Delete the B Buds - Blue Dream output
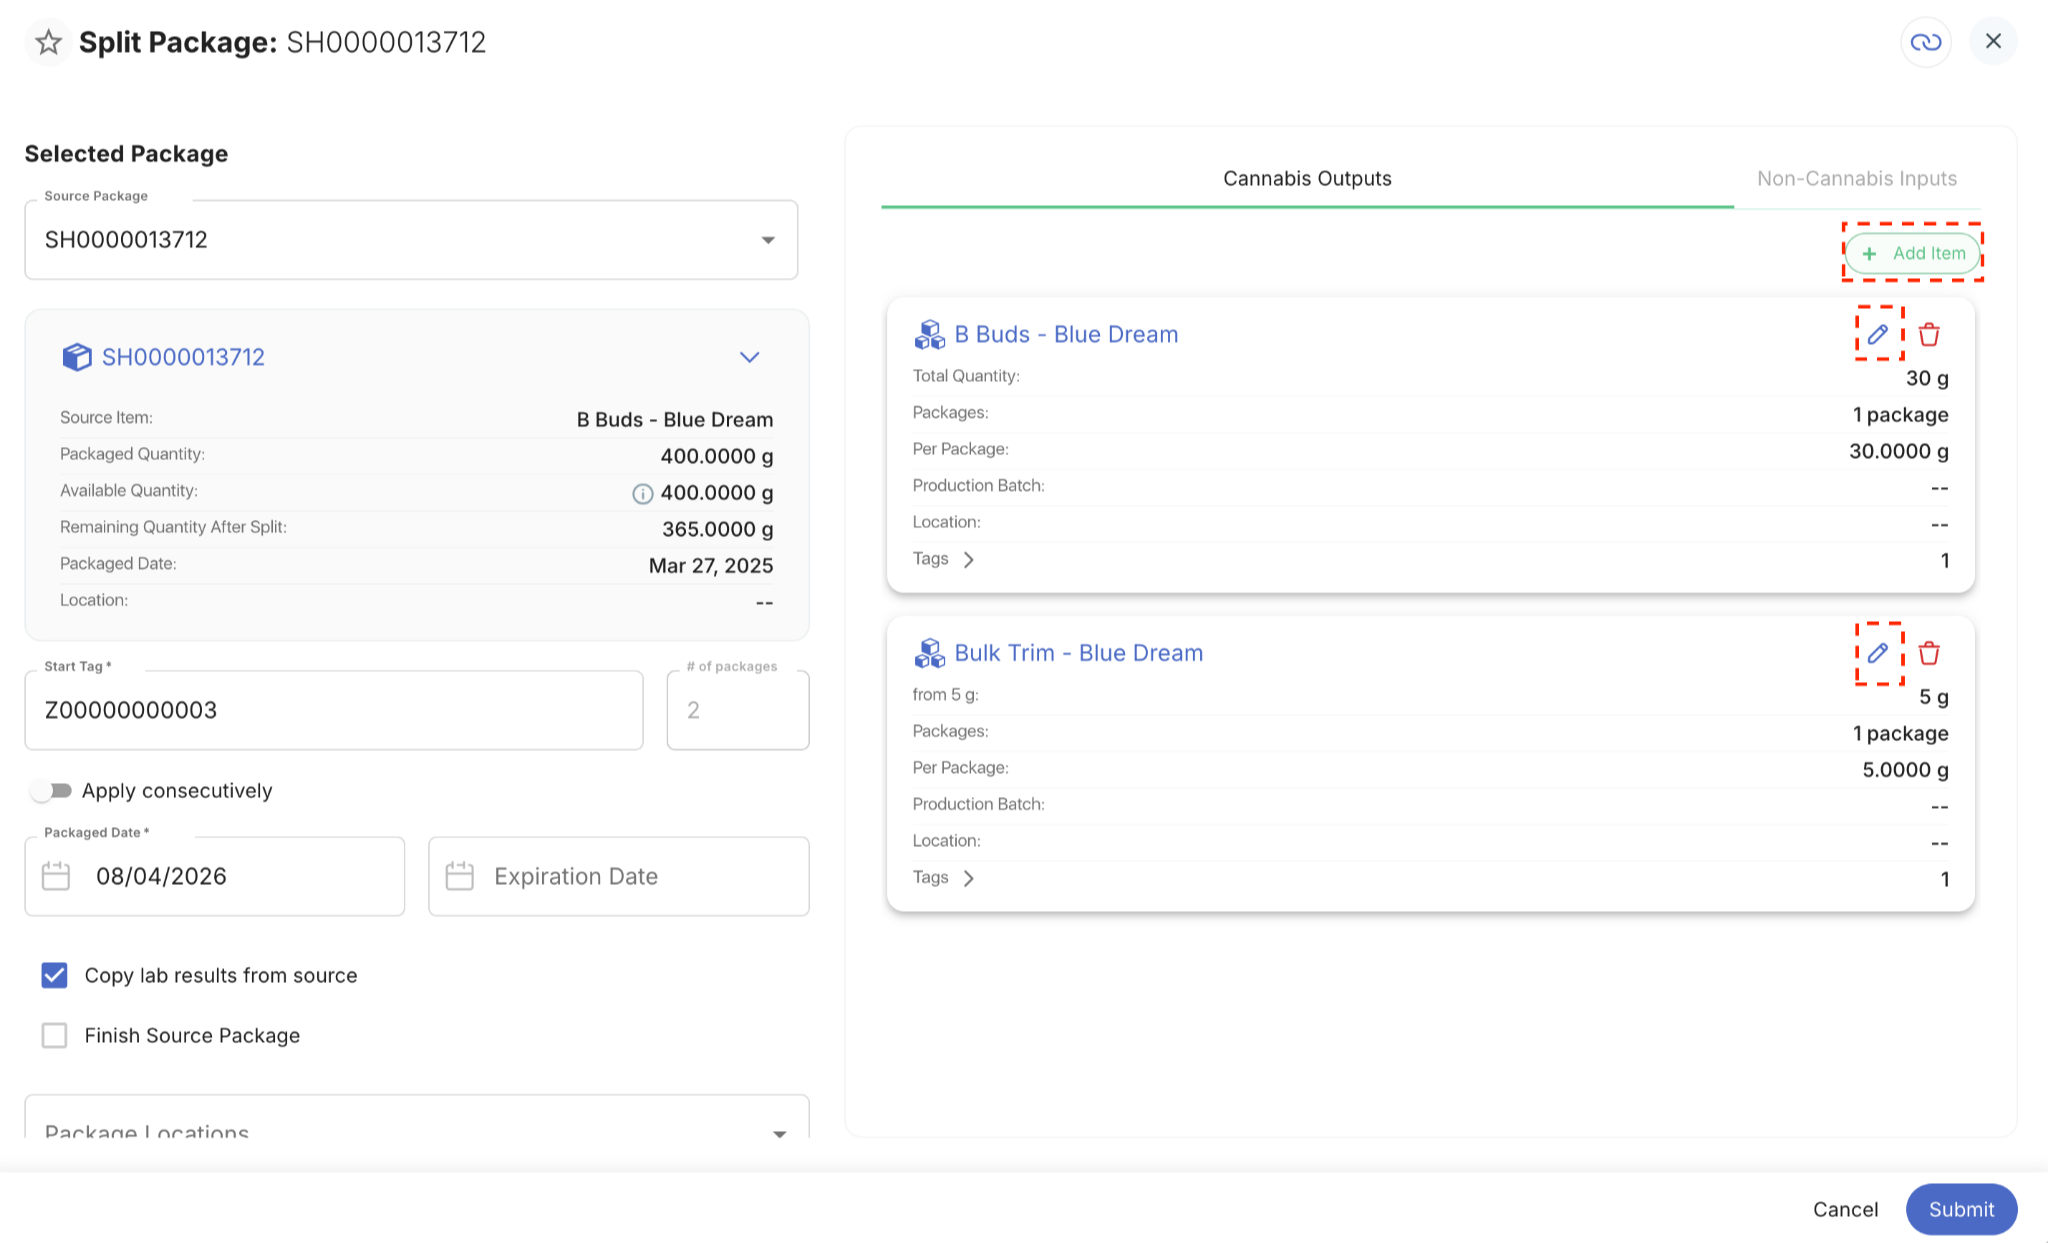 coord(1929,334)
